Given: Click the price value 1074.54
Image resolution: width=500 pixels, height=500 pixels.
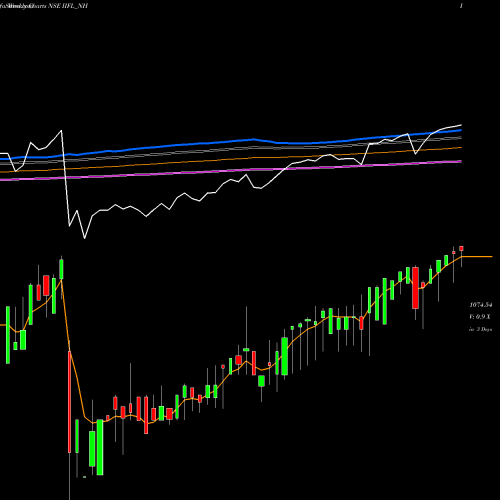Looking at the screenshot, I should (481, 305).
